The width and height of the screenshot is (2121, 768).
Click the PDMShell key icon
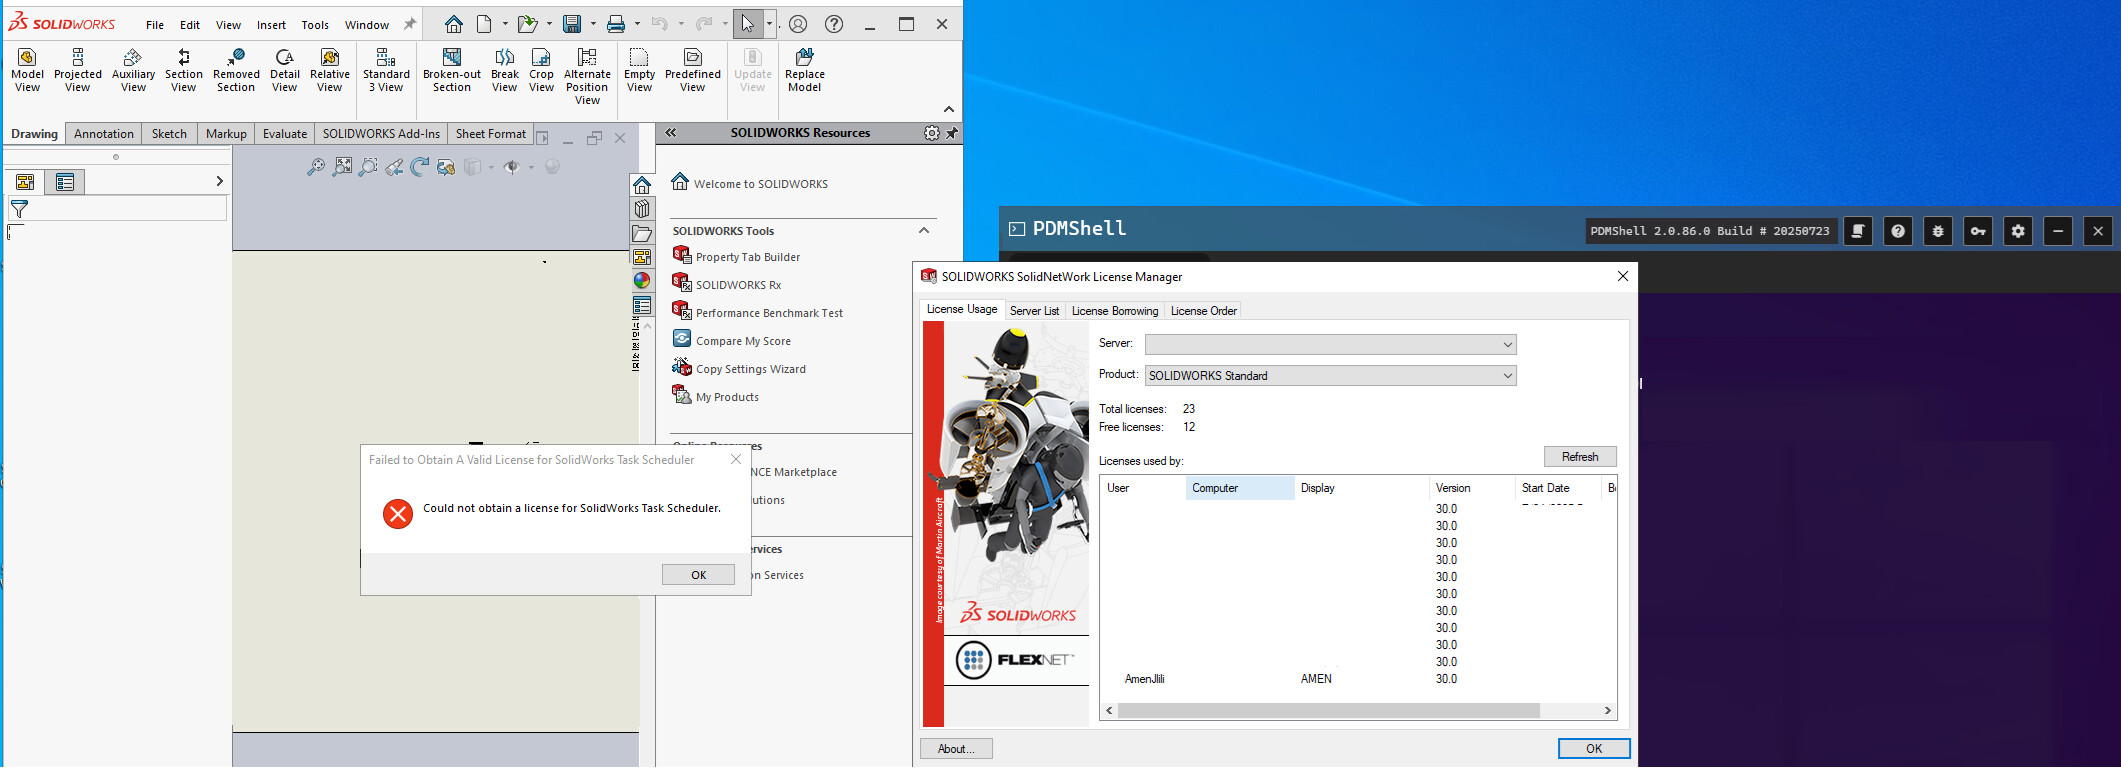tap(1978, 231)
